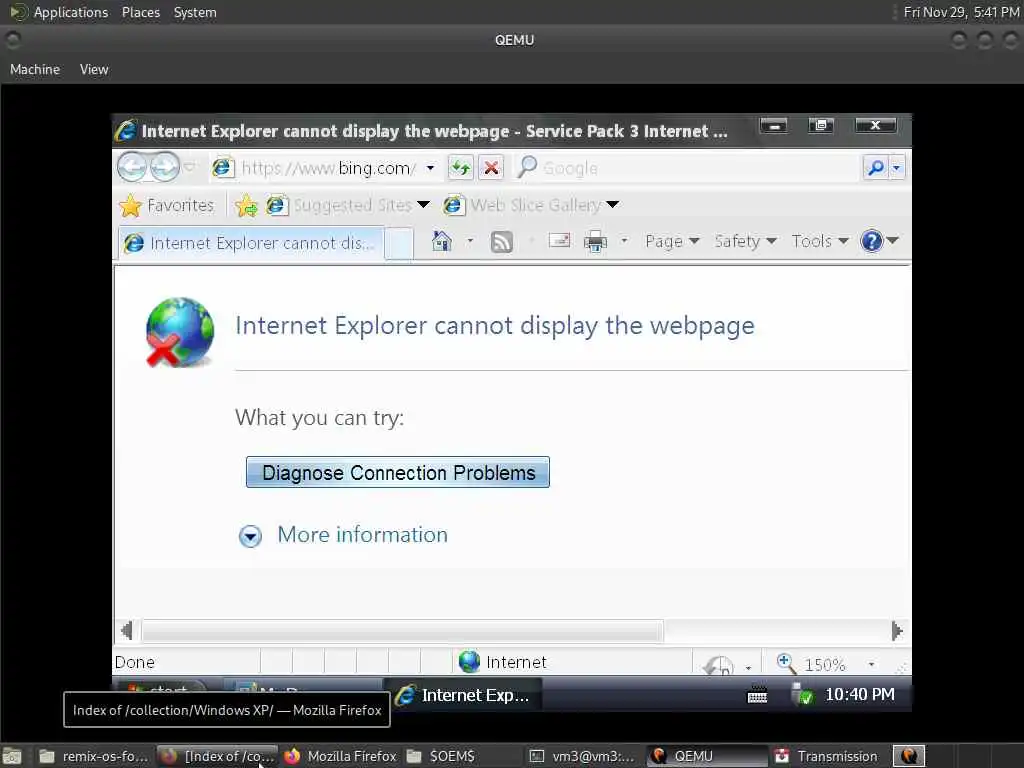Expand the address bar URL dropdown

click(x=430, y=168)
